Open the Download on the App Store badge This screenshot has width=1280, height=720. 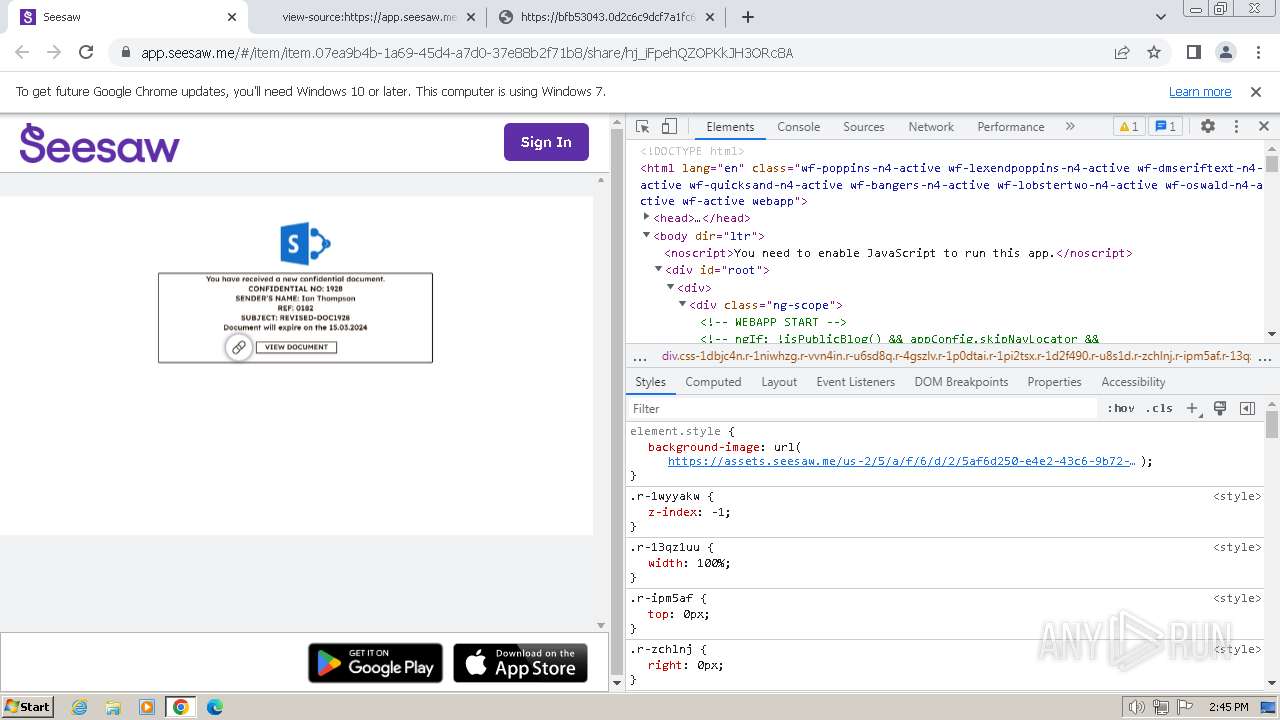520,663
